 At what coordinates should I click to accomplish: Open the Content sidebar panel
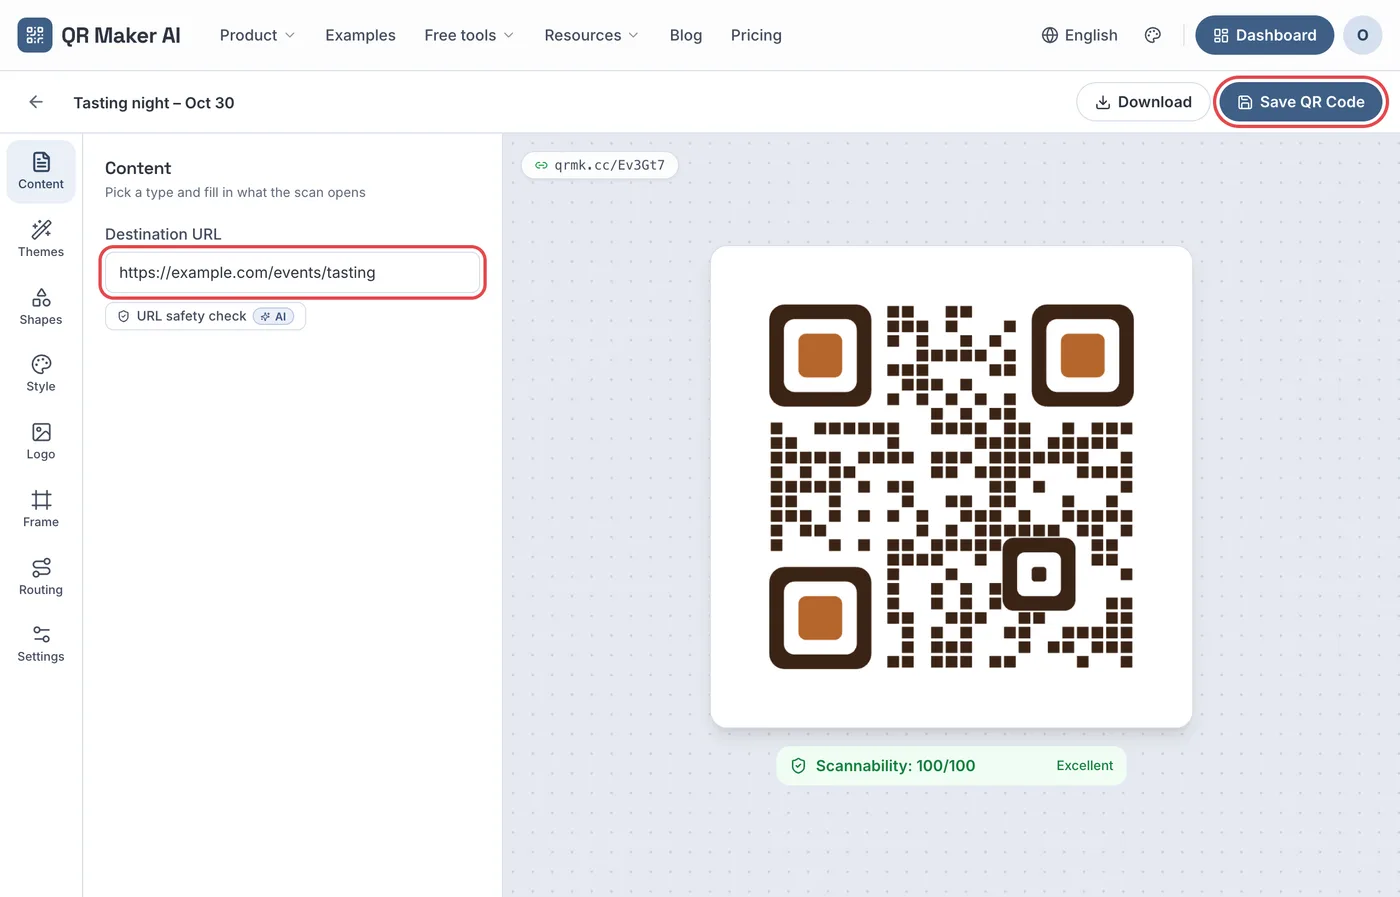click(x=41, y=172)
